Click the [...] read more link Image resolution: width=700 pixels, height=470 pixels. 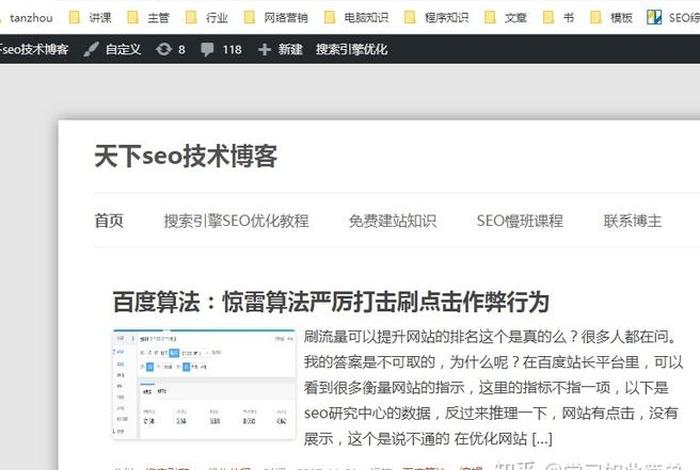point(542,439)
